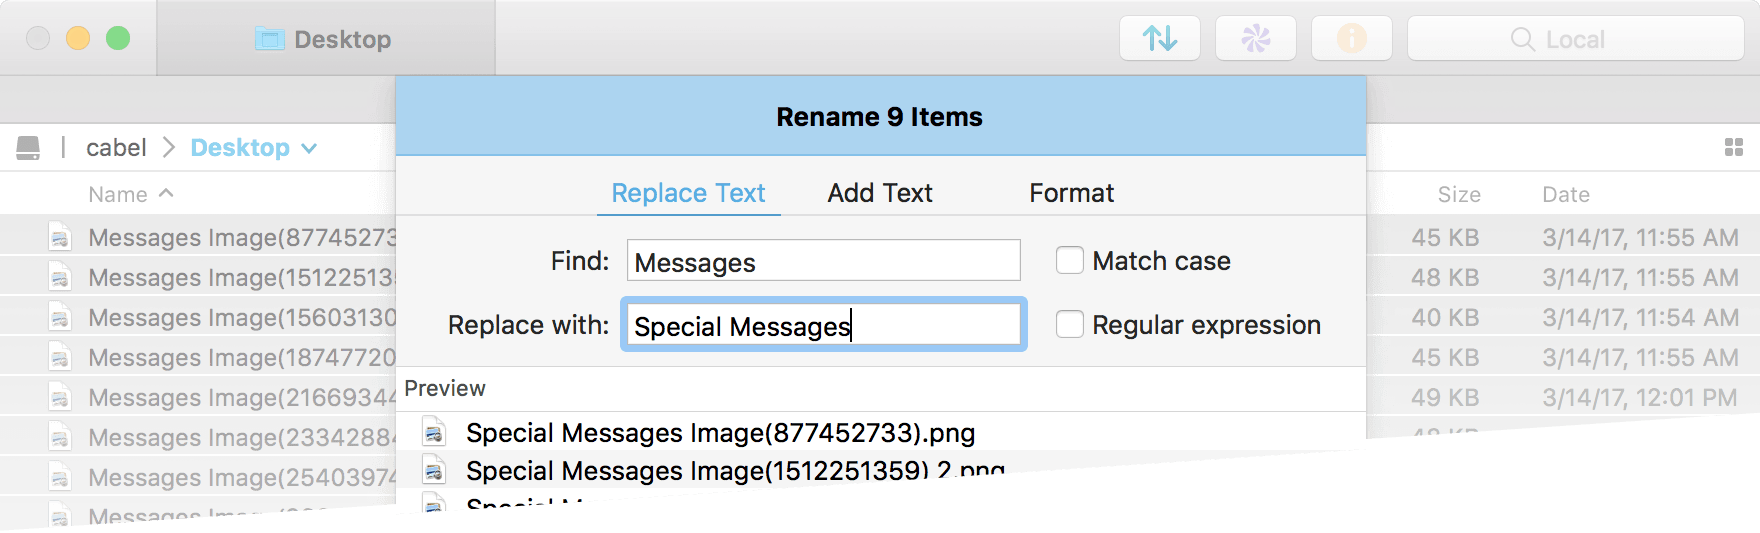
Task: Toggle Name column sort order arrow
Action: pyautogui.click(x=166, y=193)
